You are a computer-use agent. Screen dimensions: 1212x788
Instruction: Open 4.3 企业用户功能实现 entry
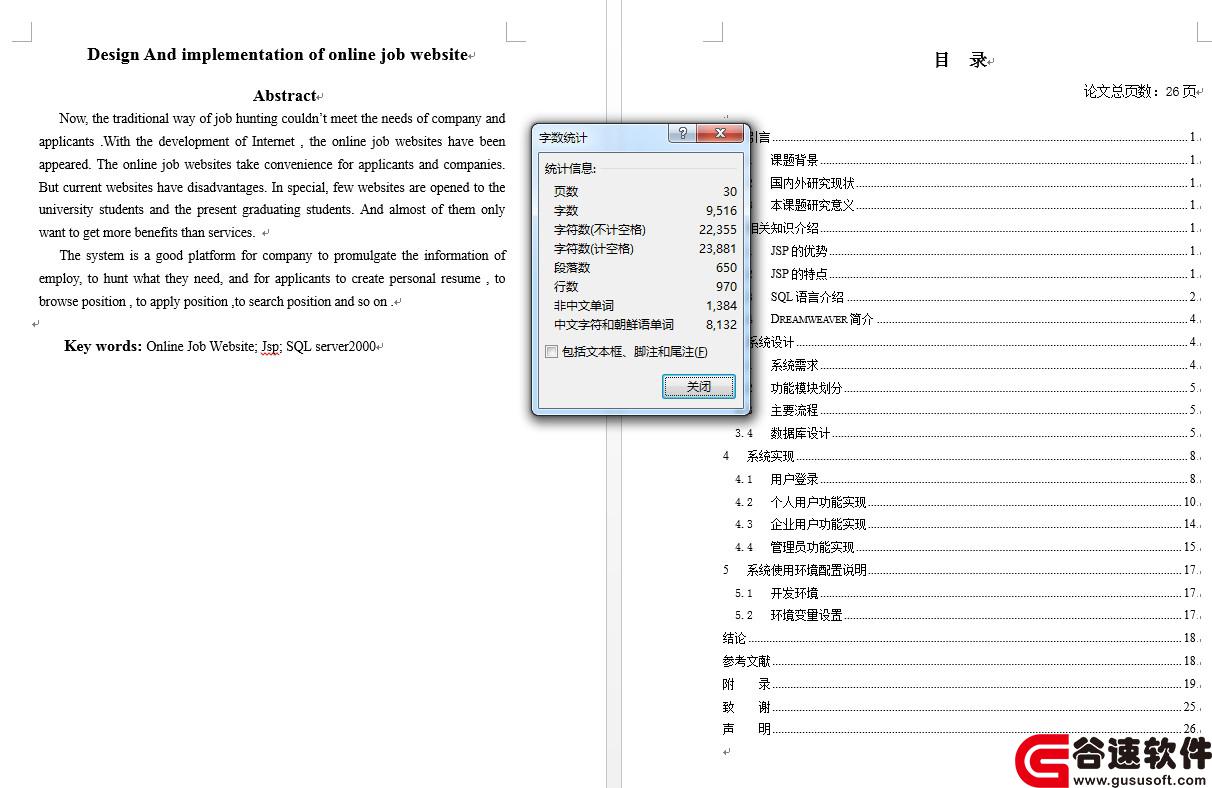tap(966, 524)
